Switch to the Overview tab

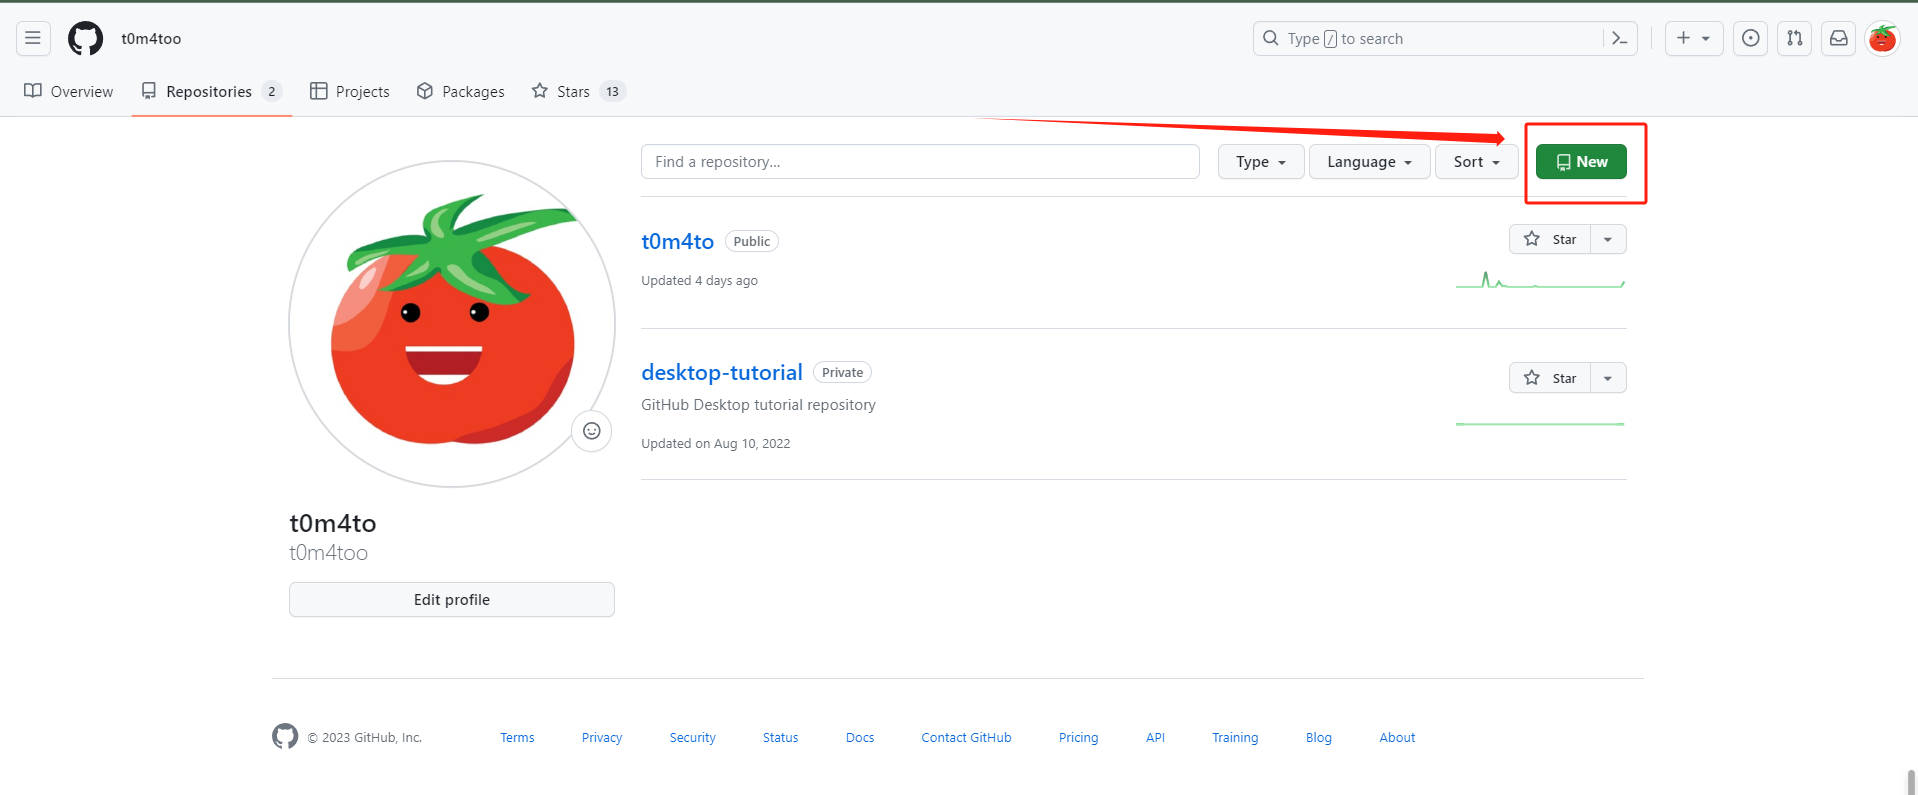point(69,91)
